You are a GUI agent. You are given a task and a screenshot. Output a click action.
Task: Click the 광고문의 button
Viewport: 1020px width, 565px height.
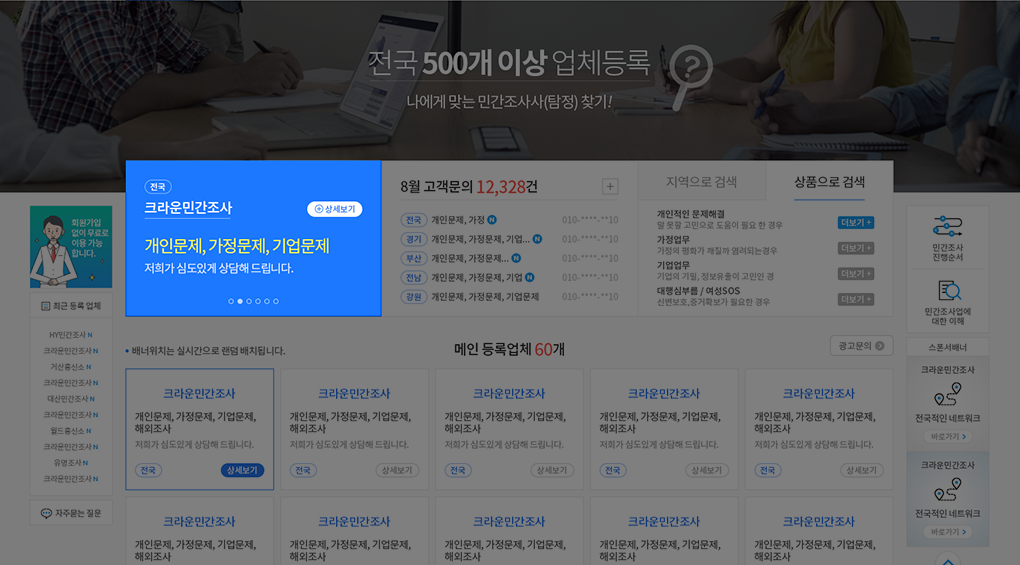[861, 346]
